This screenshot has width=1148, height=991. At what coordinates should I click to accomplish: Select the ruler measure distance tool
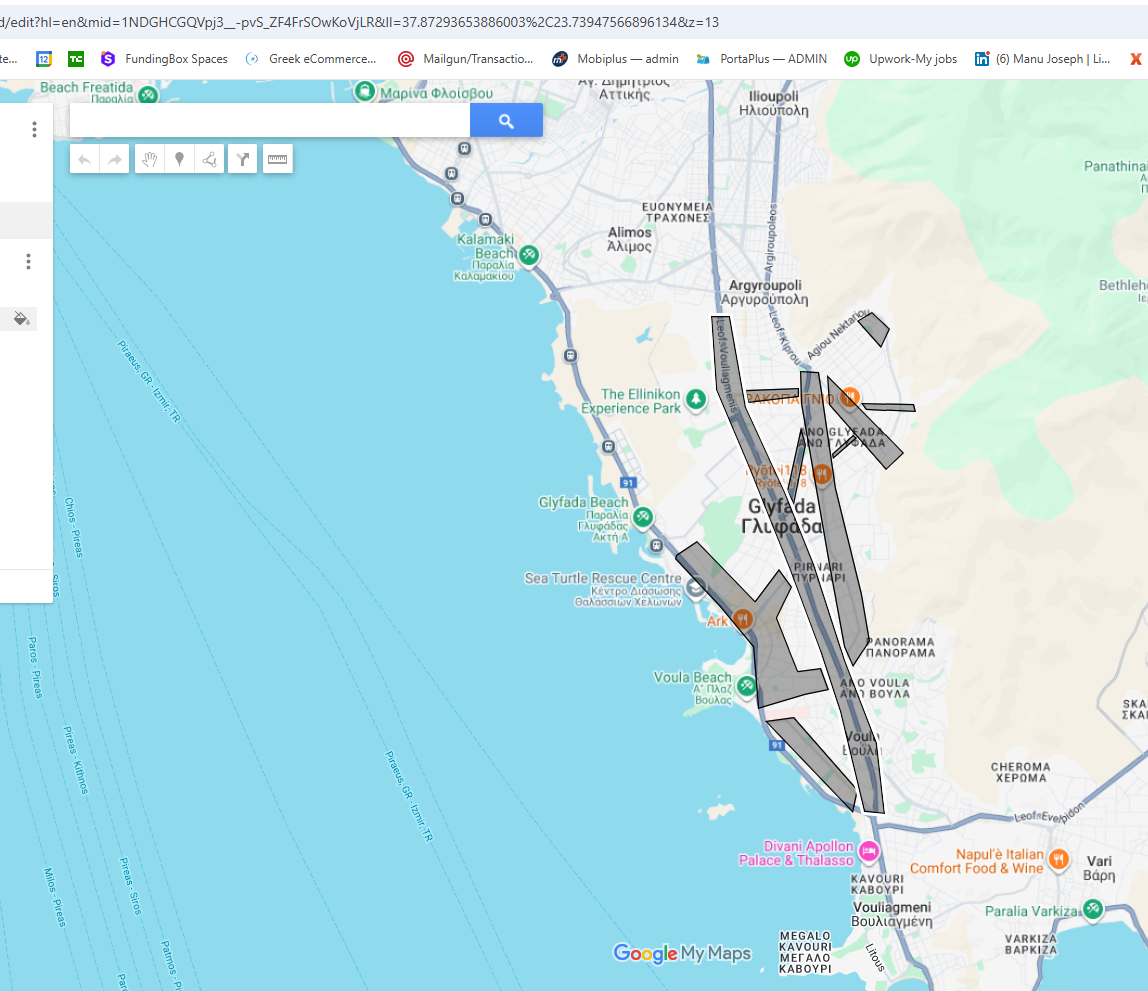[x=278, y=159]
